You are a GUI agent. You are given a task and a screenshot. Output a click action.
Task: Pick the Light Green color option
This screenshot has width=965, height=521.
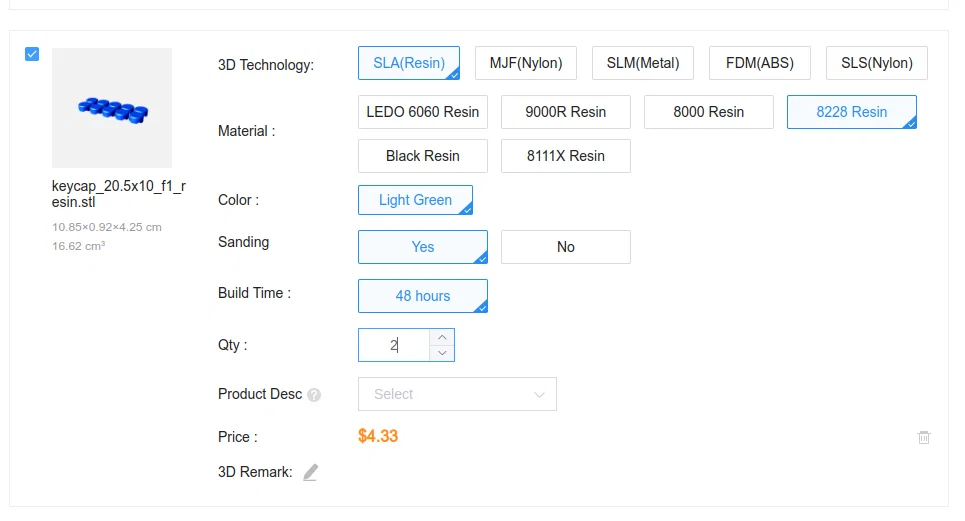(415, 200)
